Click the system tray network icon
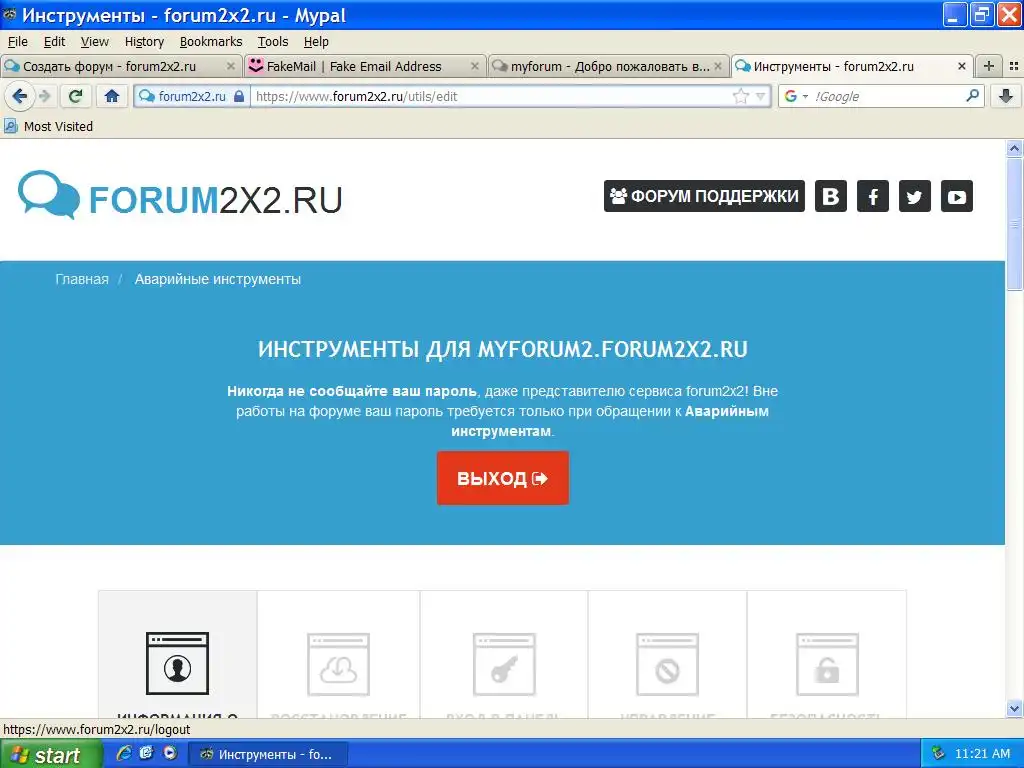Image resolution: width=1024 pixels, height=768 pixels. 938,754
